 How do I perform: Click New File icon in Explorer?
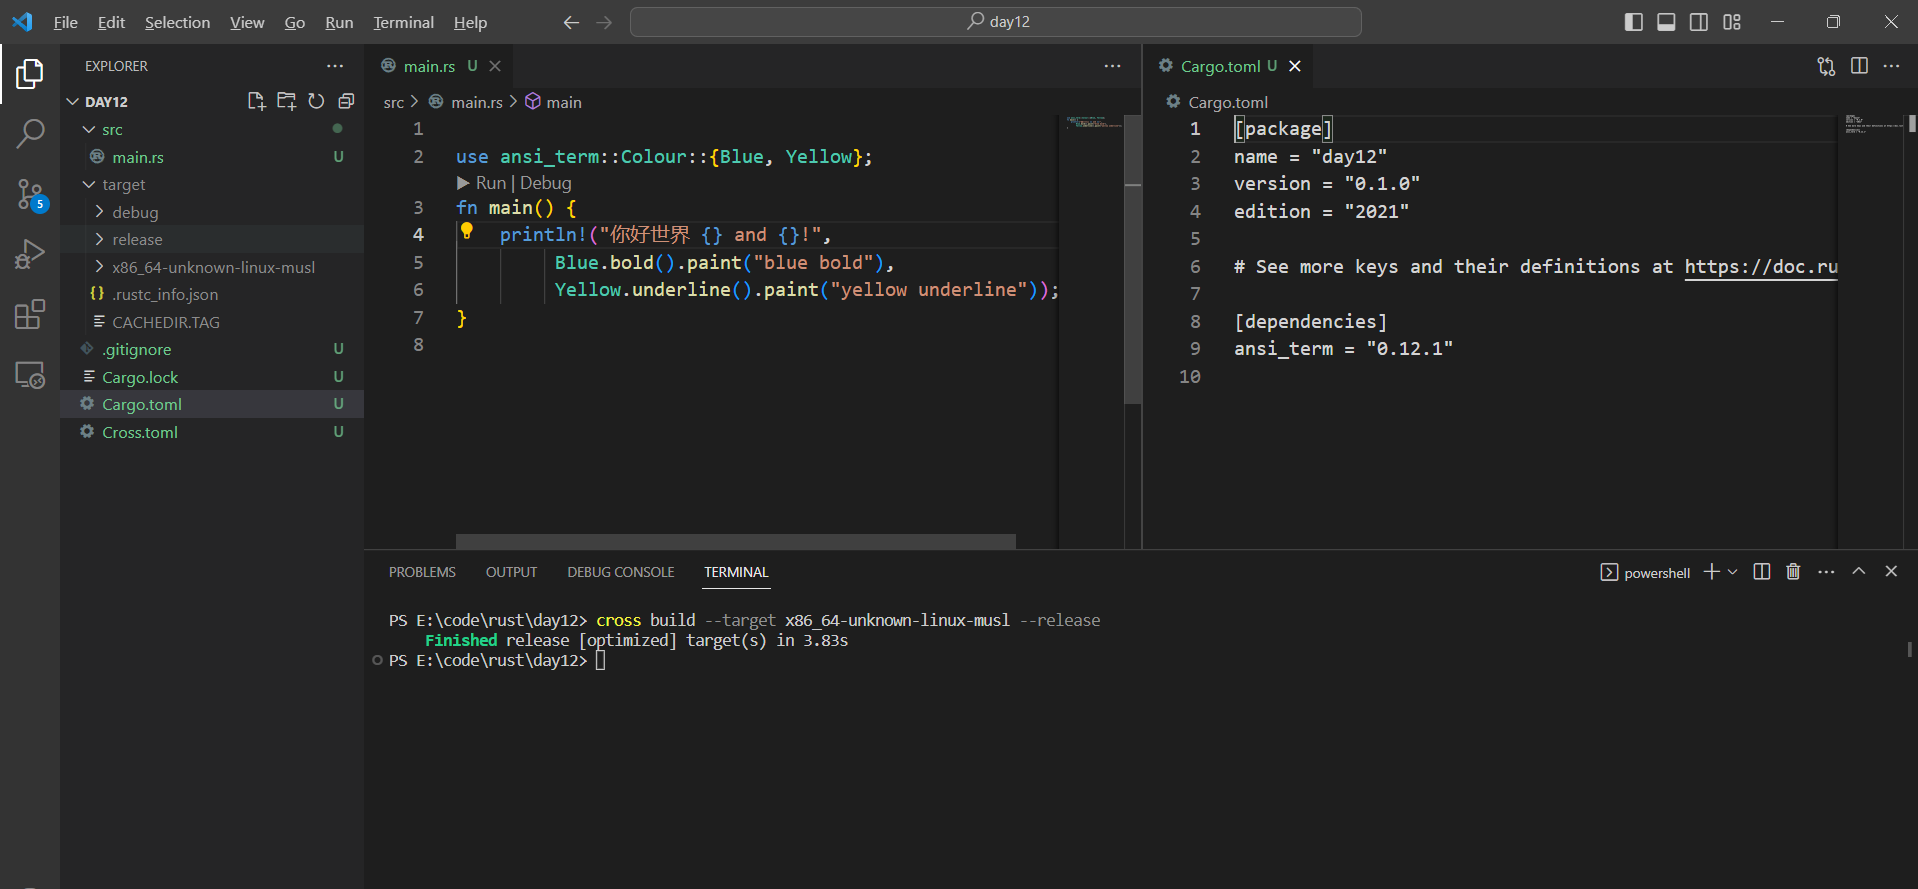[x=256, y=101]
